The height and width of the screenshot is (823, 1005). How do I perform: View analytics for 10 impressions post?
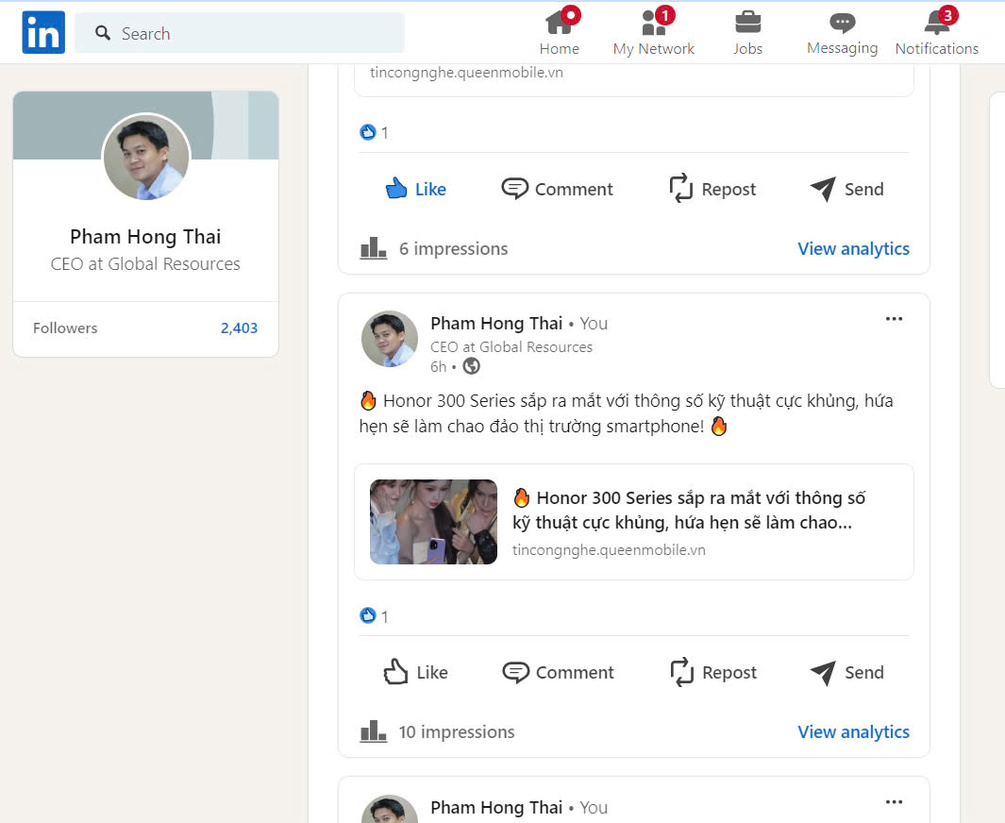pos(853,732)
